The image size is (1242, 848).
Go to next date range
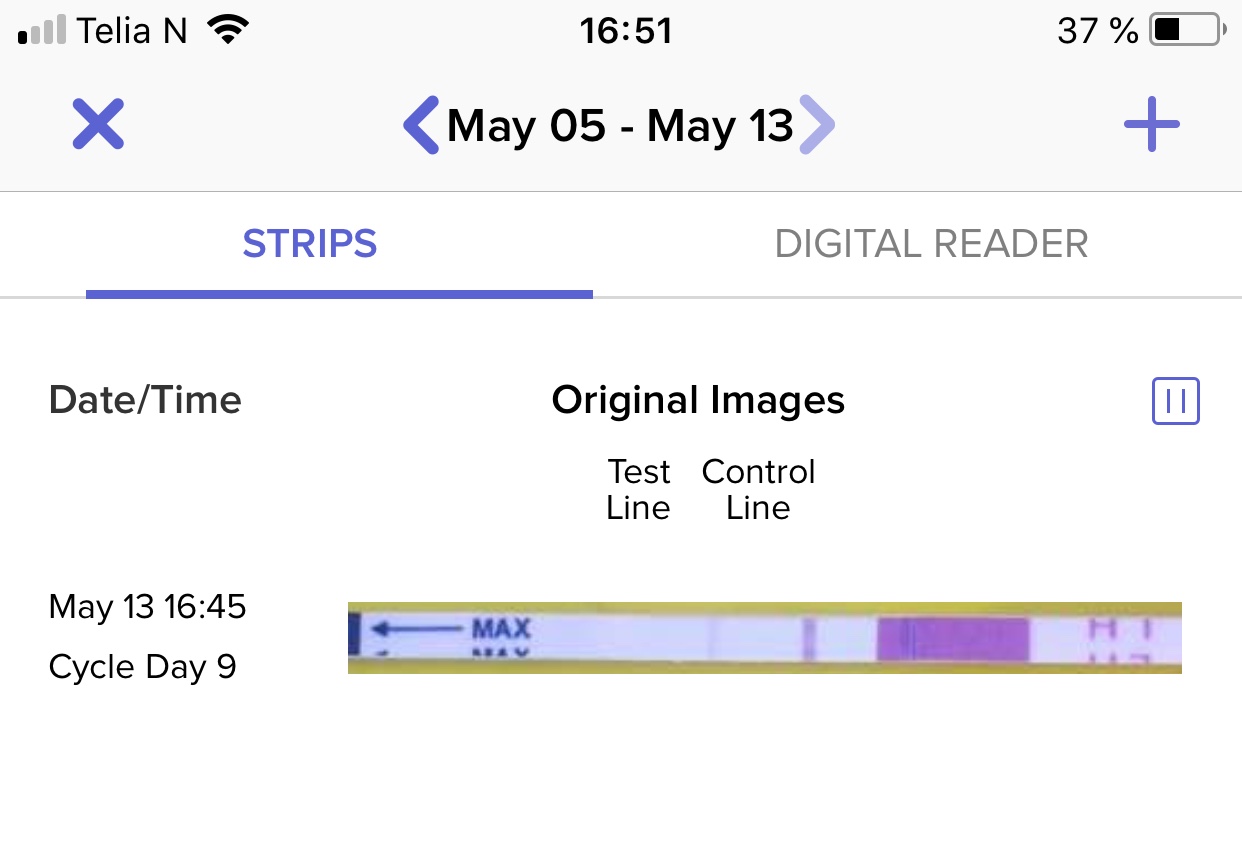click(x=816, y=125)
